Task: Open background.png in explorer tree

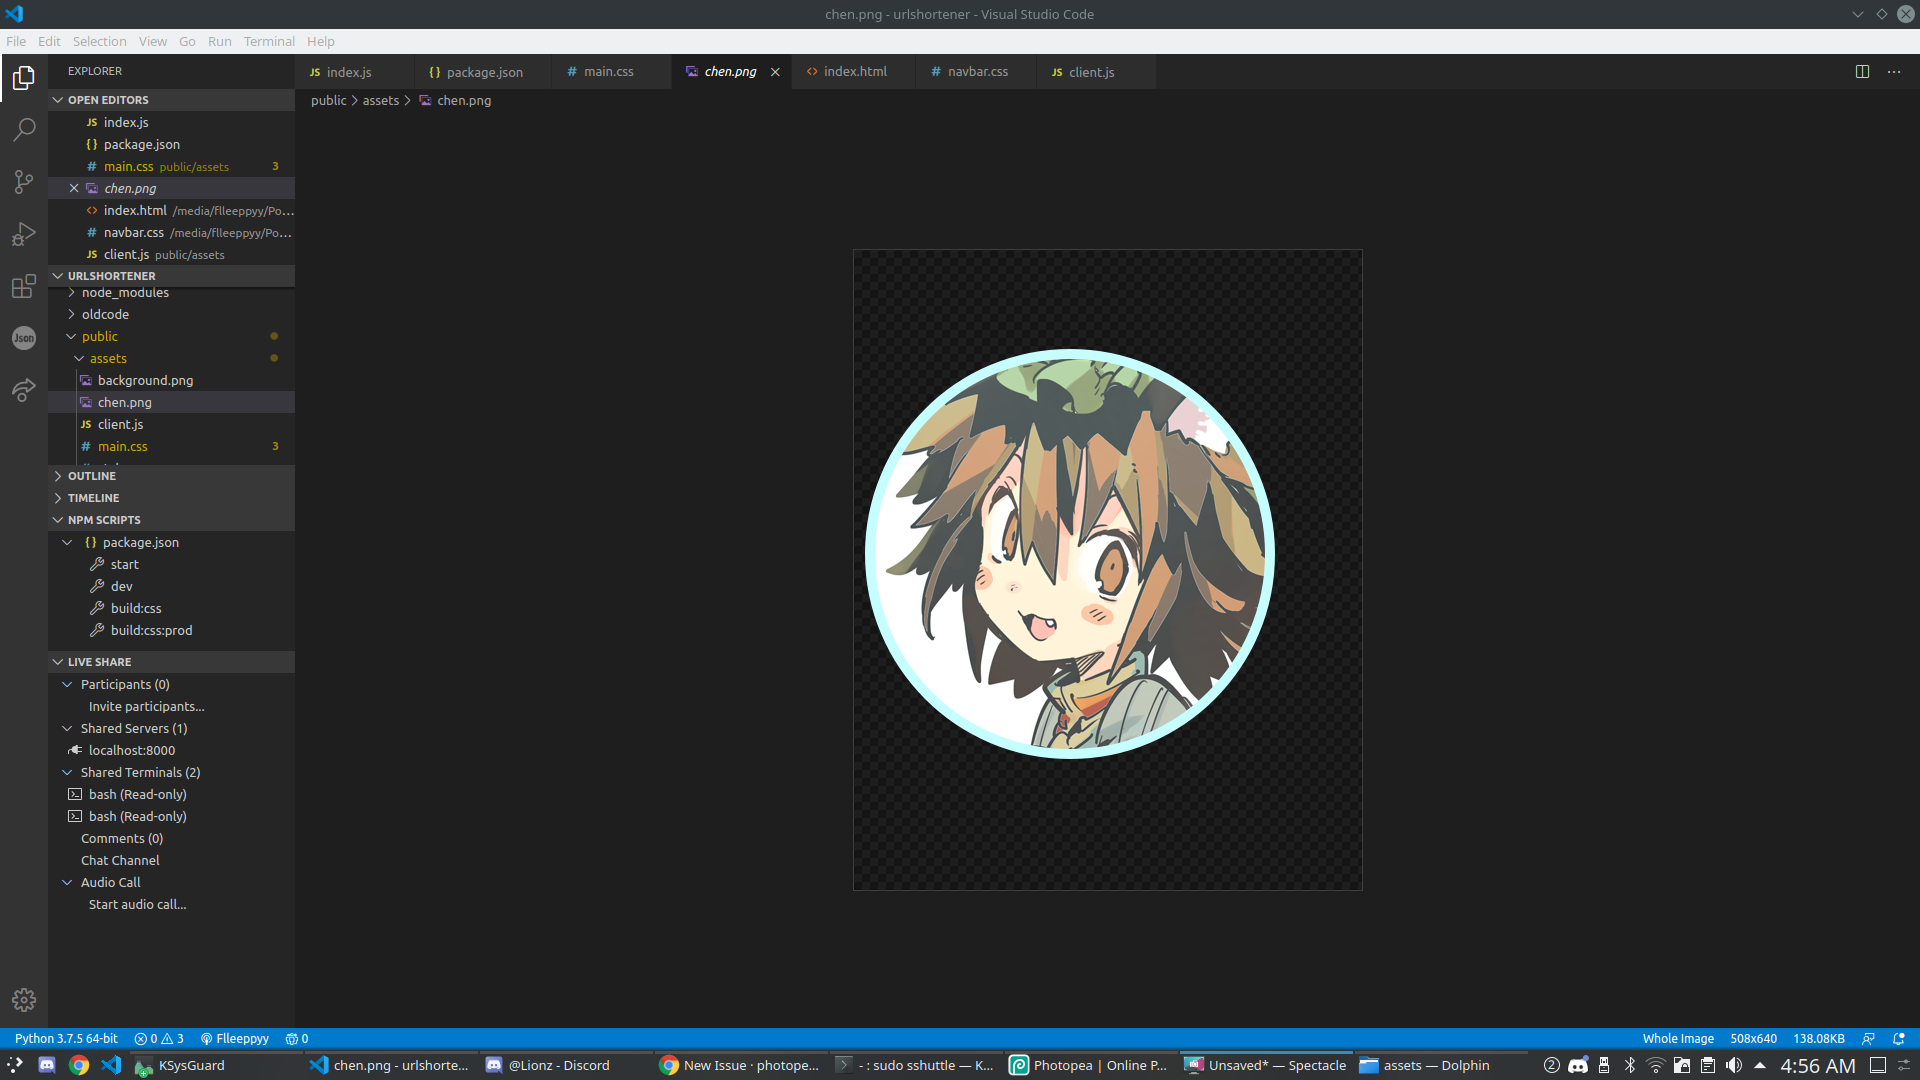Action: 171,381
